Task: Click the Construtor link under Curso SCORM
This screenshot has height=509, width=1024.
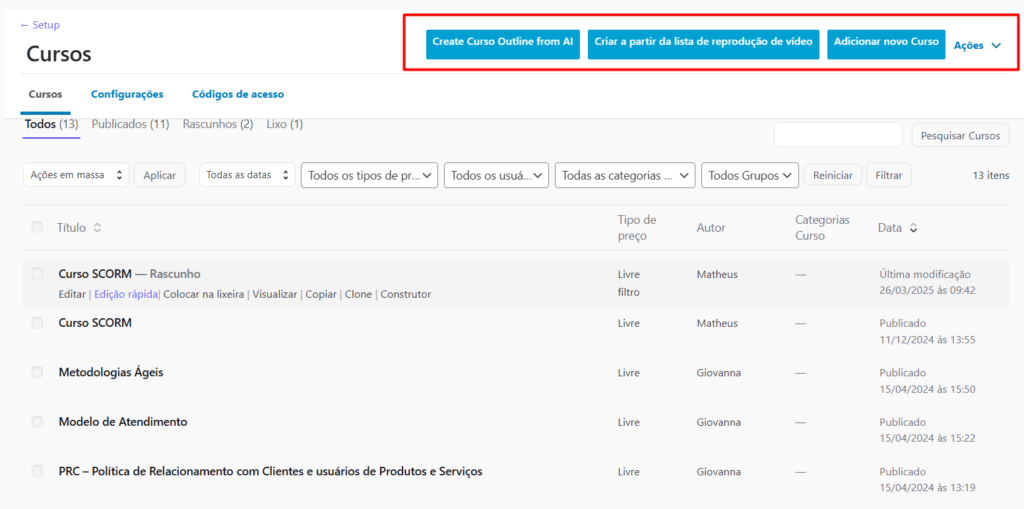Action: pos(405,295)
